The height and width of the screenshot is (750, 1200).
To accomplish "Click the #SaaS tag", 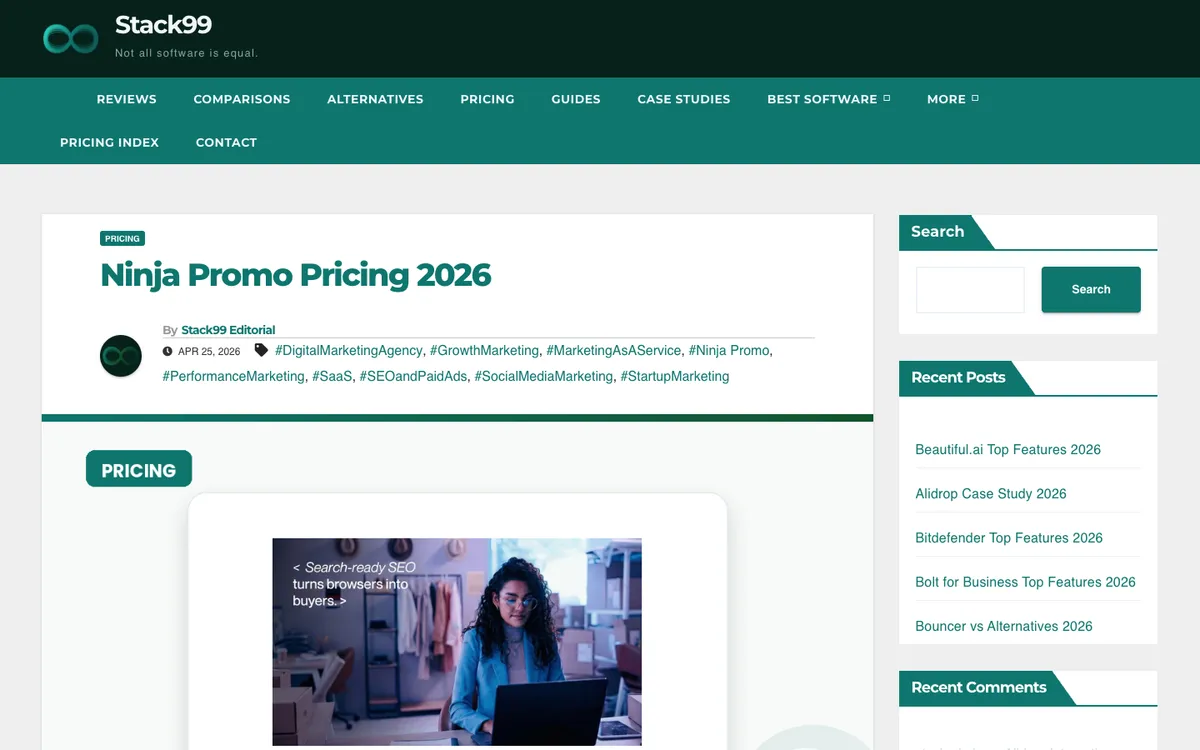I will point(332,376).
